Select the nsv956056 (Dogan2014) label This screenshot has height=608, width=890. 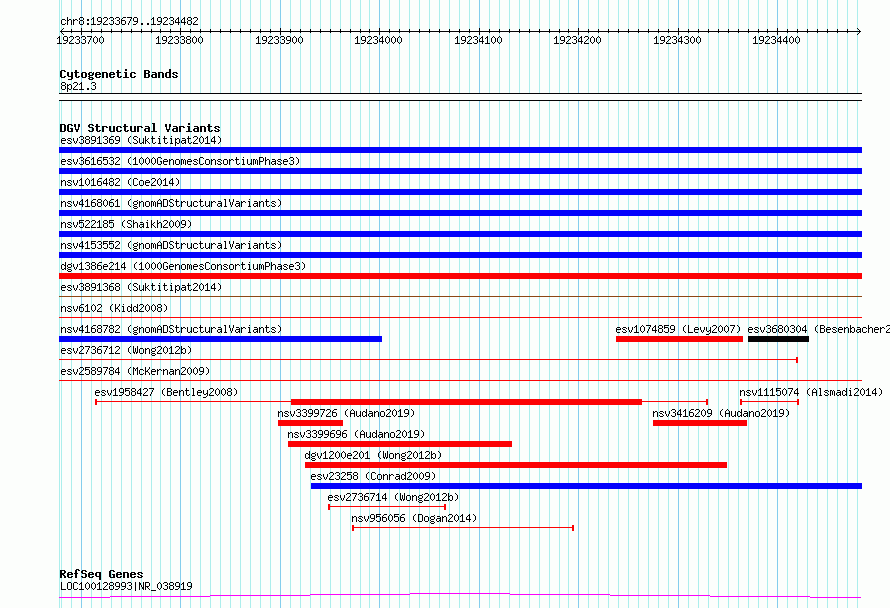[x=414, y=518]
